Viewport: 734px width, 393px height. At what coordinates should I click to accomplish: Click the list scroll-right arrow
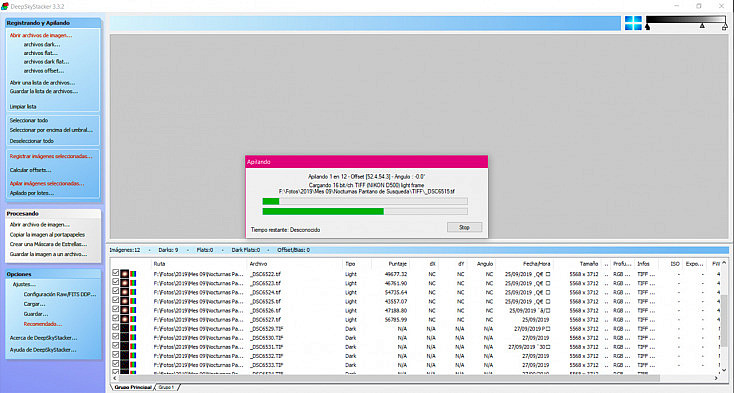(x=716, y=378)
